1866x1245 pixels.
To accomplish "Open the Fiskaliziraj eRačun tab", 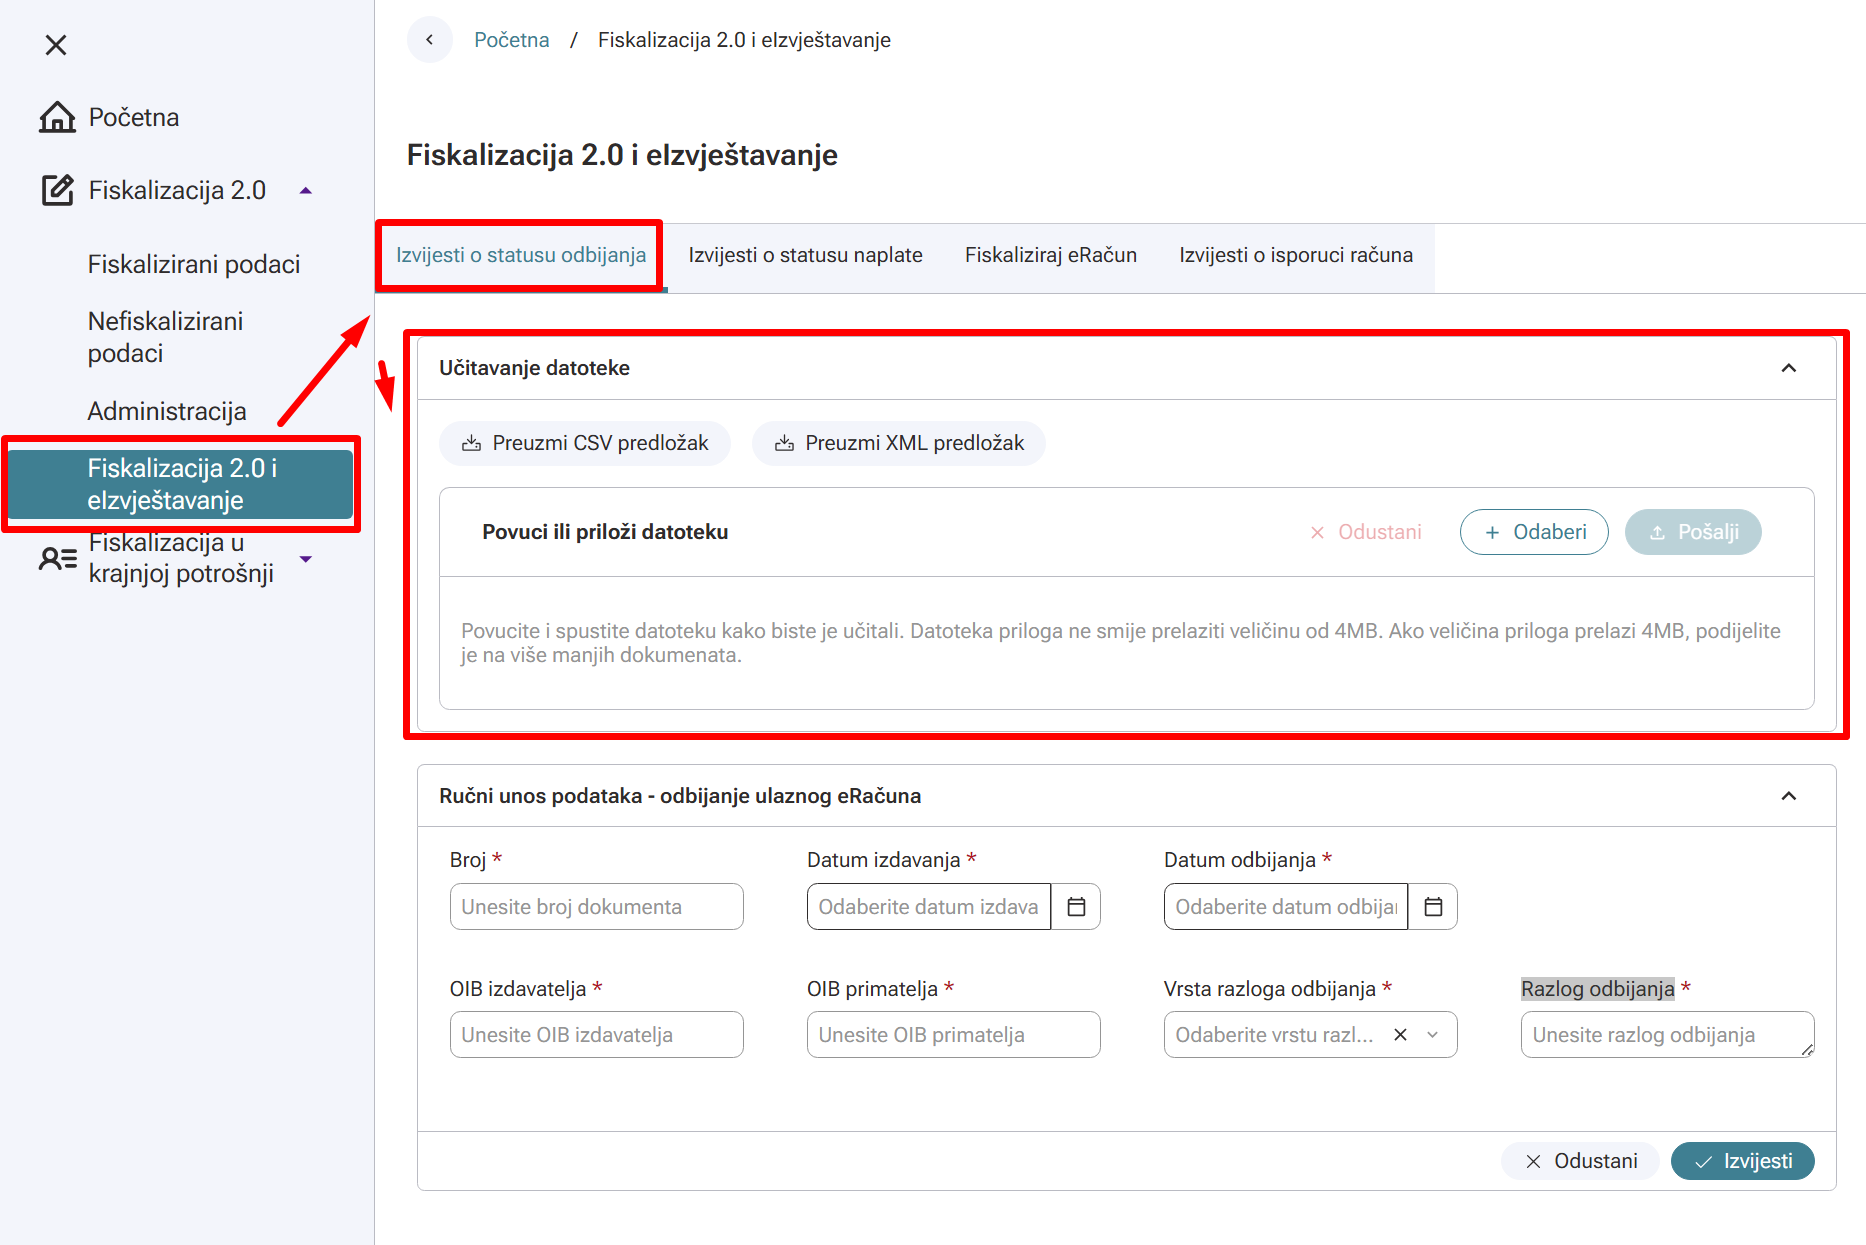I will coord(1050,255).
